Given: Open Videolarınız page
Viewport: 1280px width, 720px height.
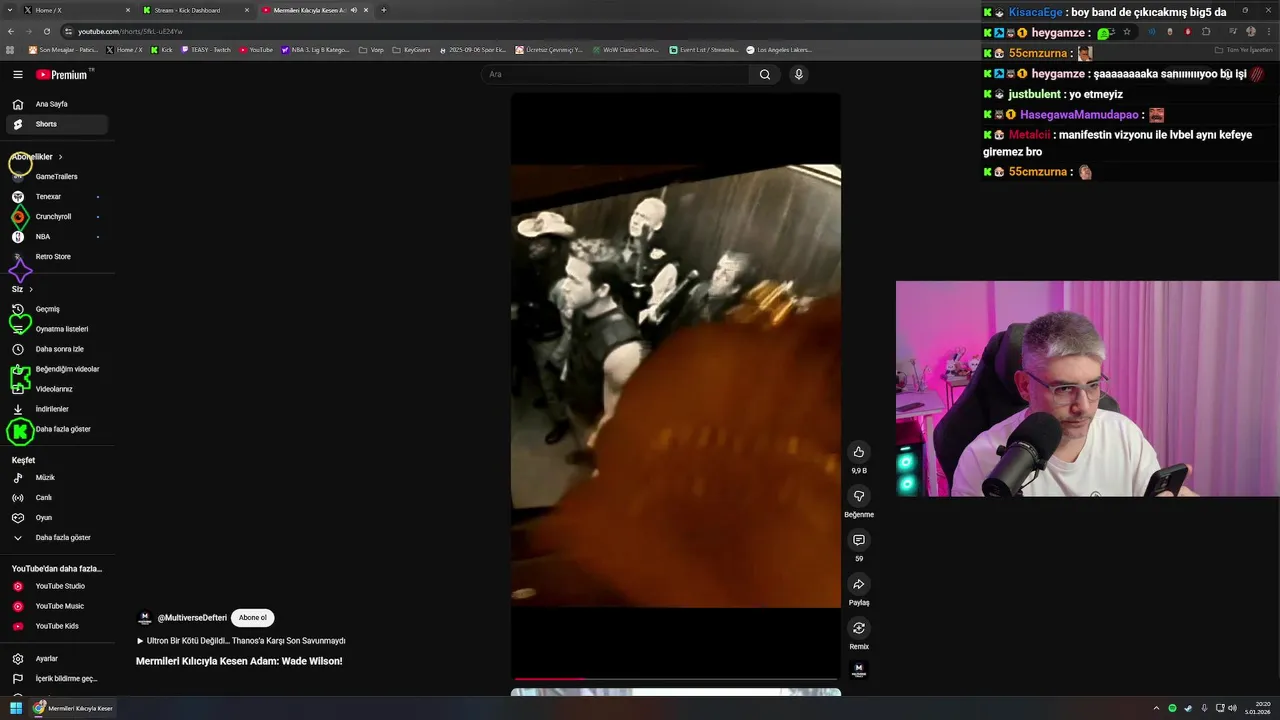Looking at the screenshot, I should [x=58, y=389].
